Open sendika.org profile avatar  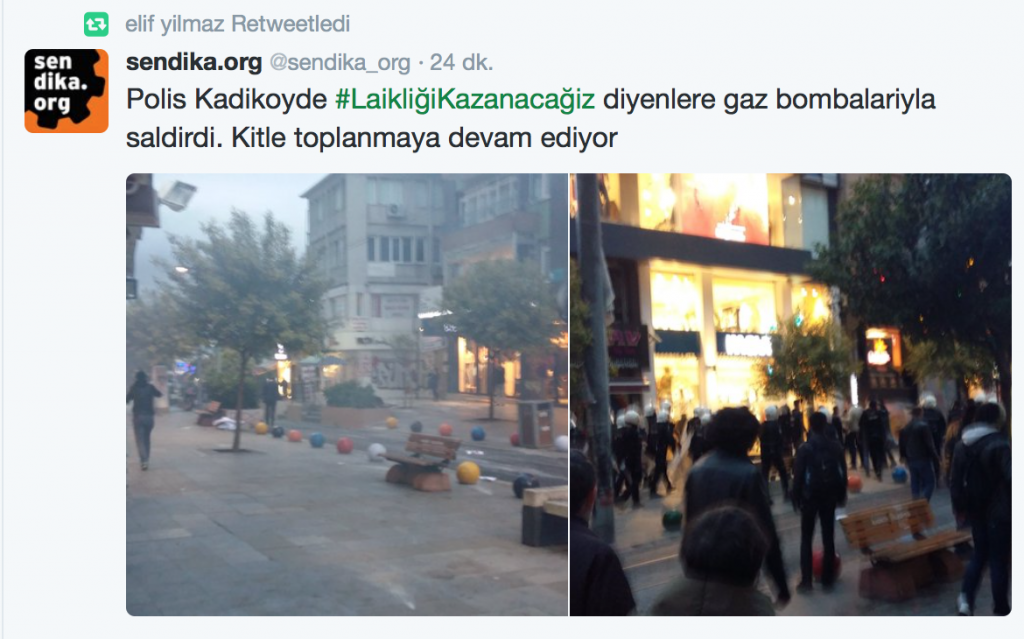pyautogui.click(x=67, y=91)
